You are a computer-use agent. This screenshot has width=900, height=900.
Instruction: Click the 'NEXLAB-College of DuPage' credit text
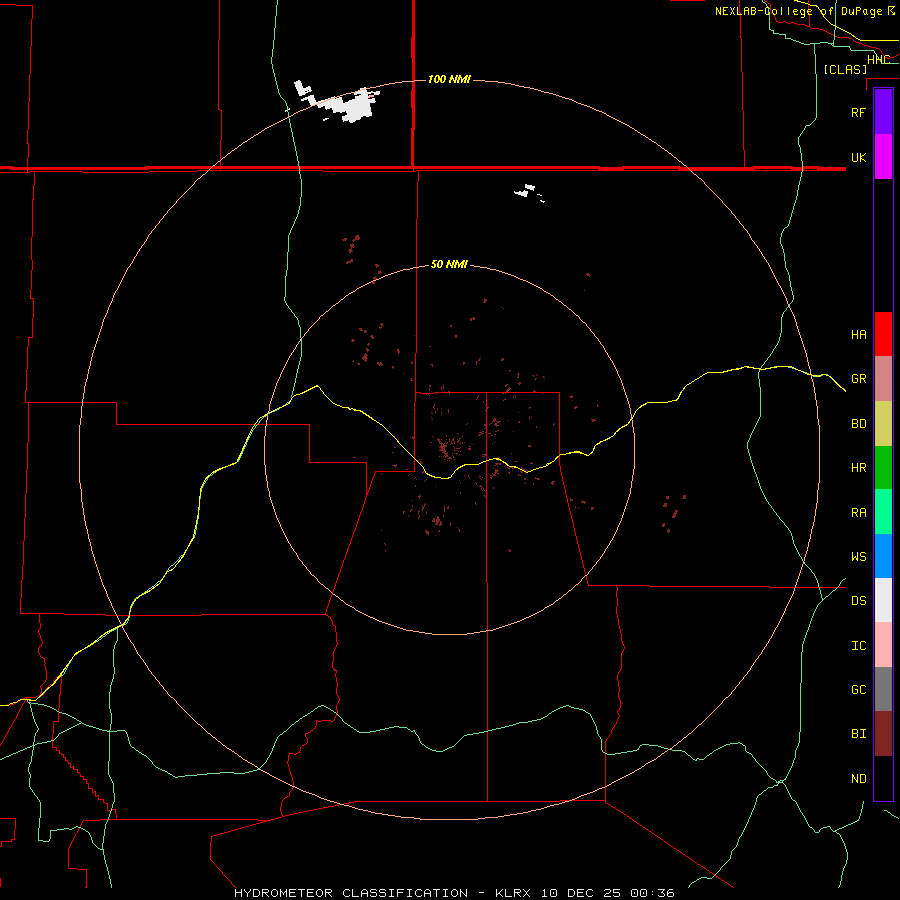(798, 11)
